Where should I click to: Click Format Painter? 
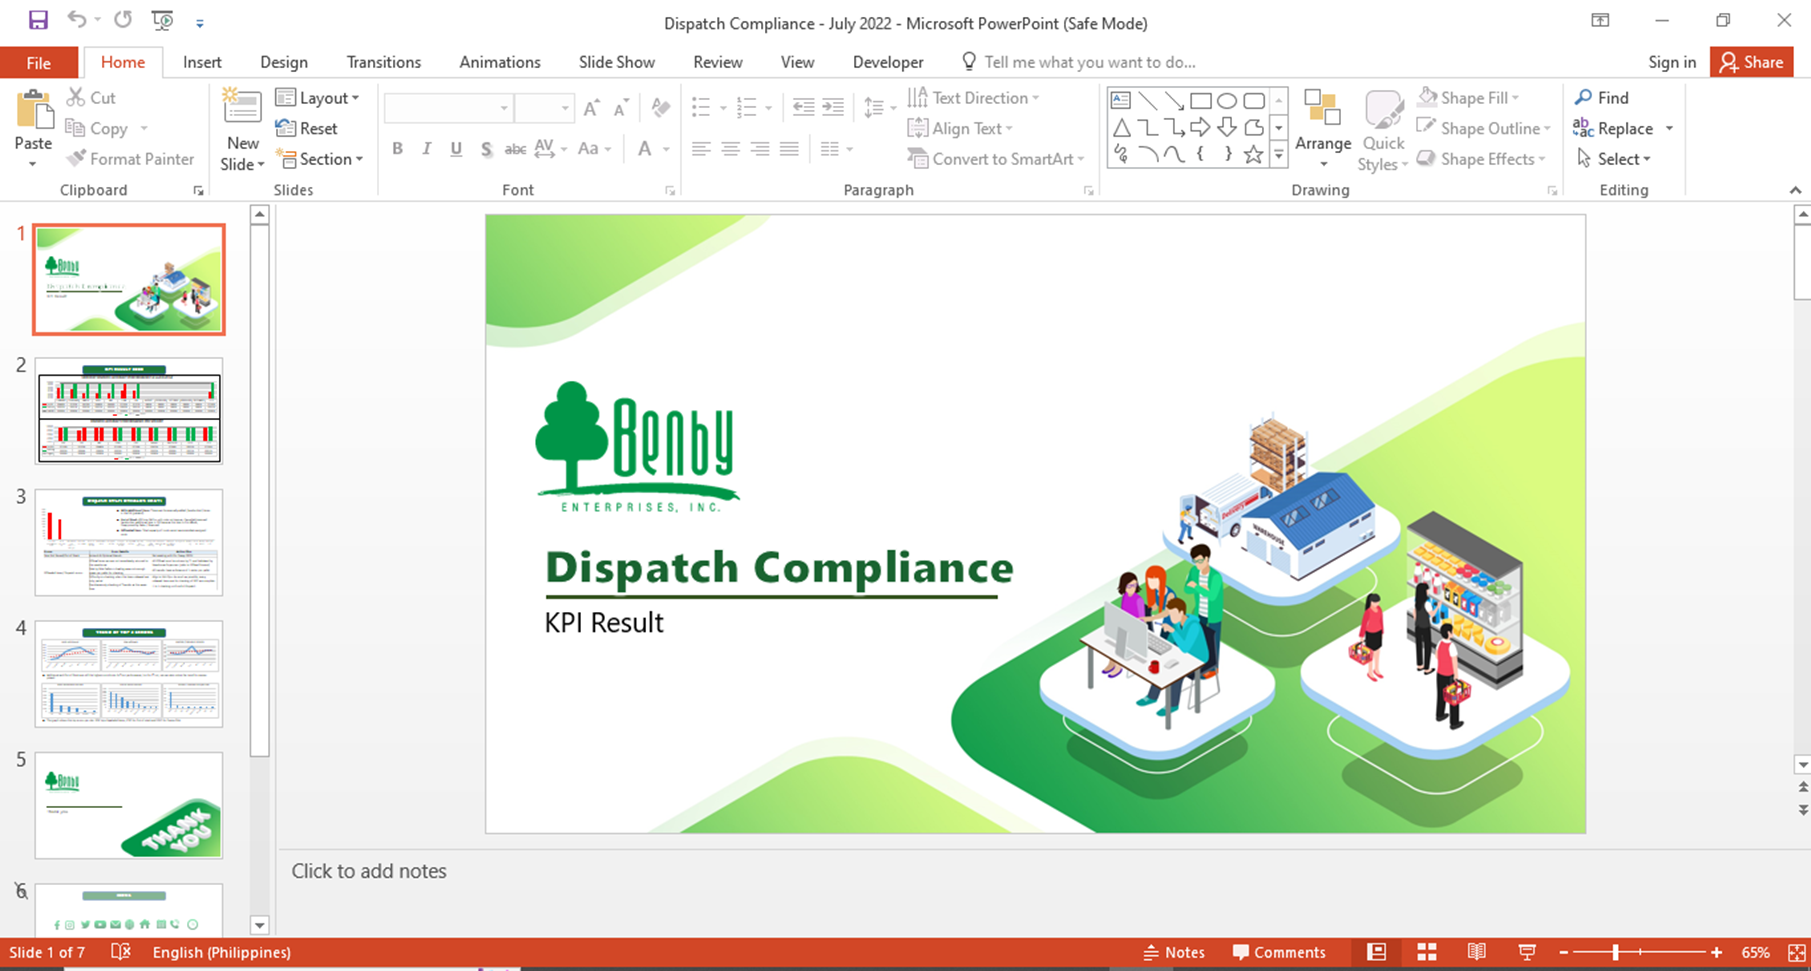[x=130, y=158]
